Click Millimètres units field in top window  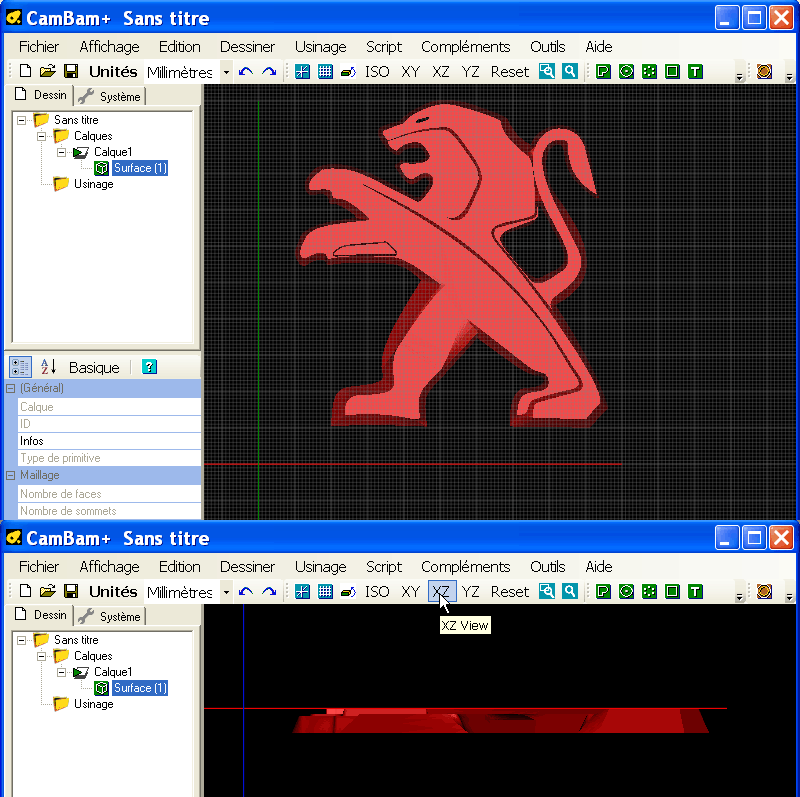[182, 72]
